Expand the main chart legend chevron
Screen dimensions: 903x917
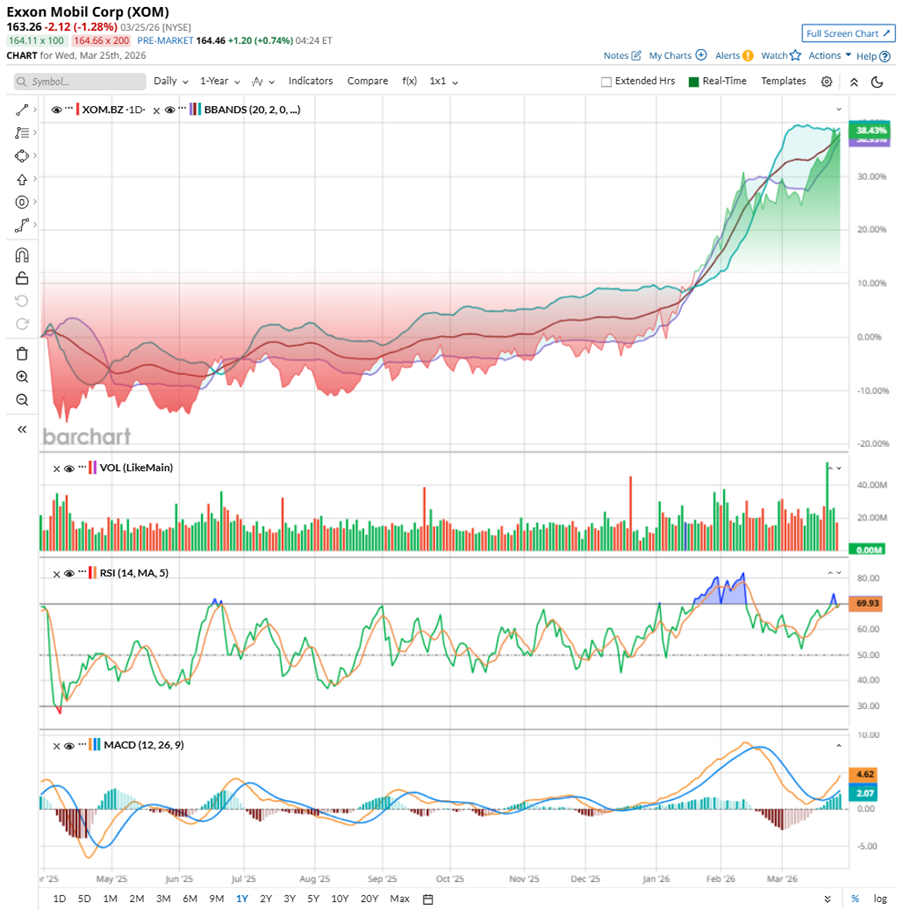pyautogui.click(x=839, y=109)
